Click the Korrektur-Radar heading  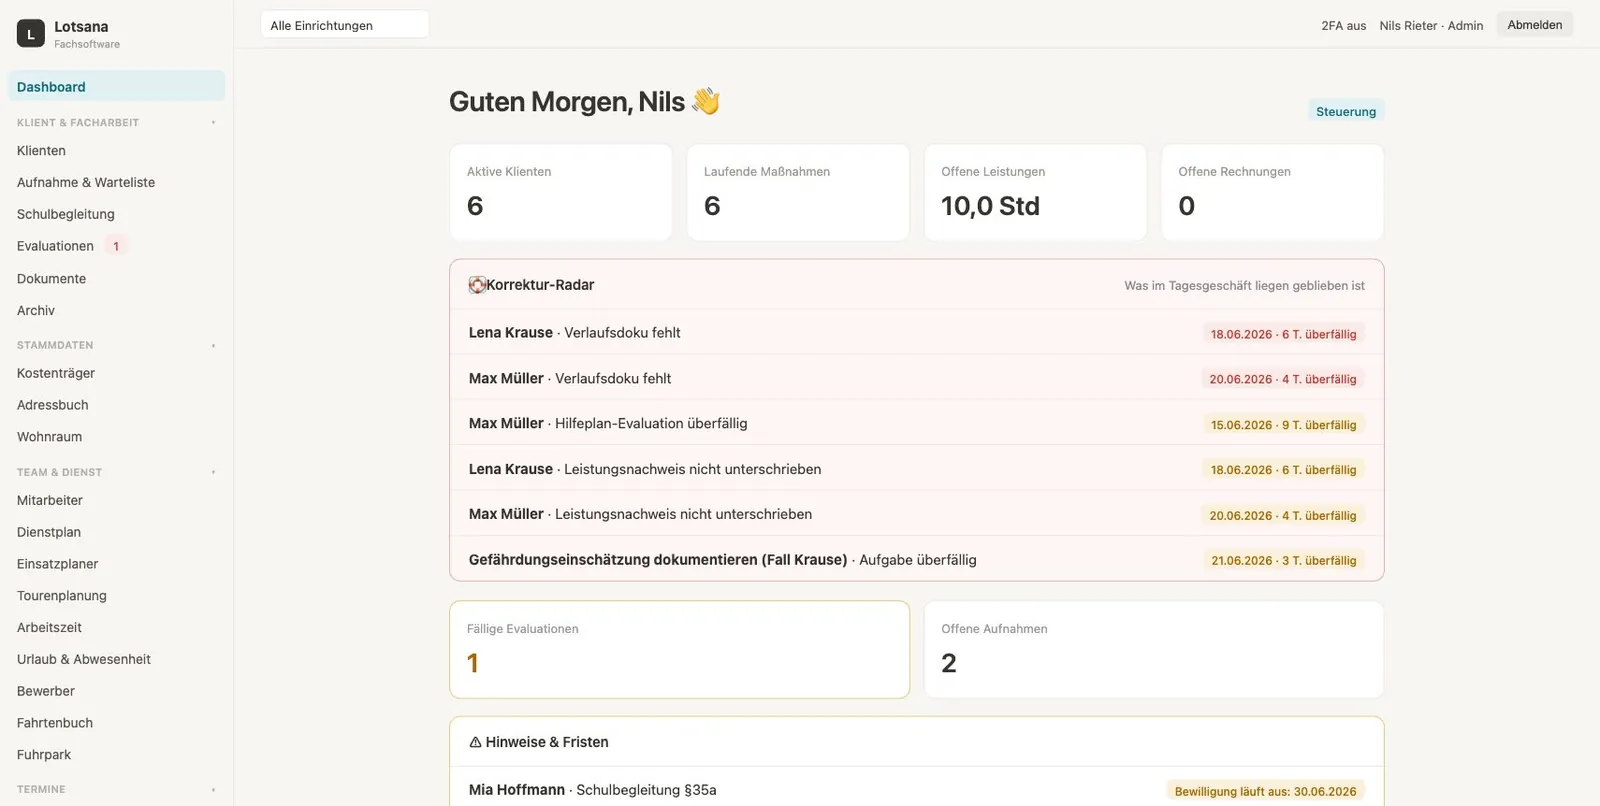[540, 285]
